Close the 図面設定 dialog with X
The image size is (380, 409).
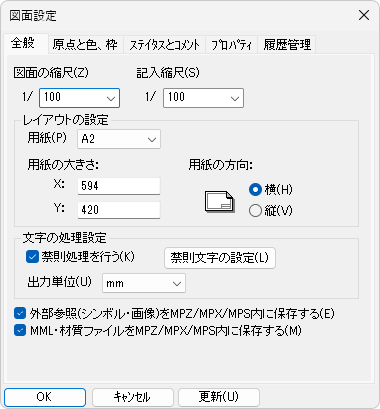[364, 15]
